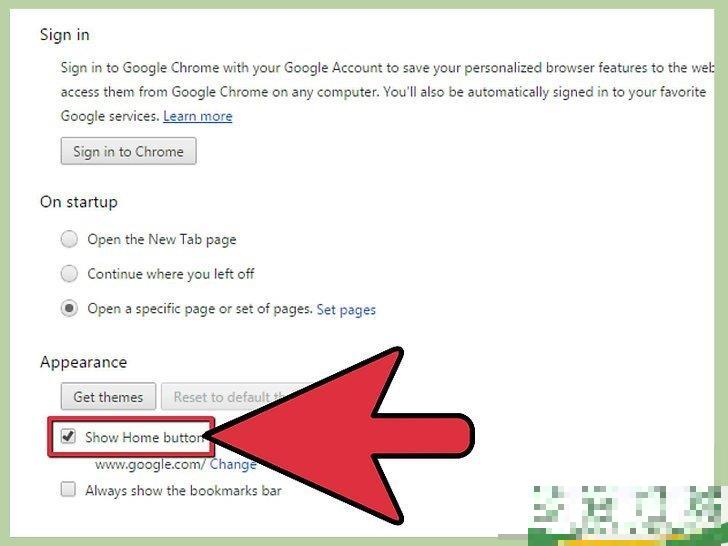
Task: Enable Always show the bookmarks bar checkbox
Action: tap(68, 489)
